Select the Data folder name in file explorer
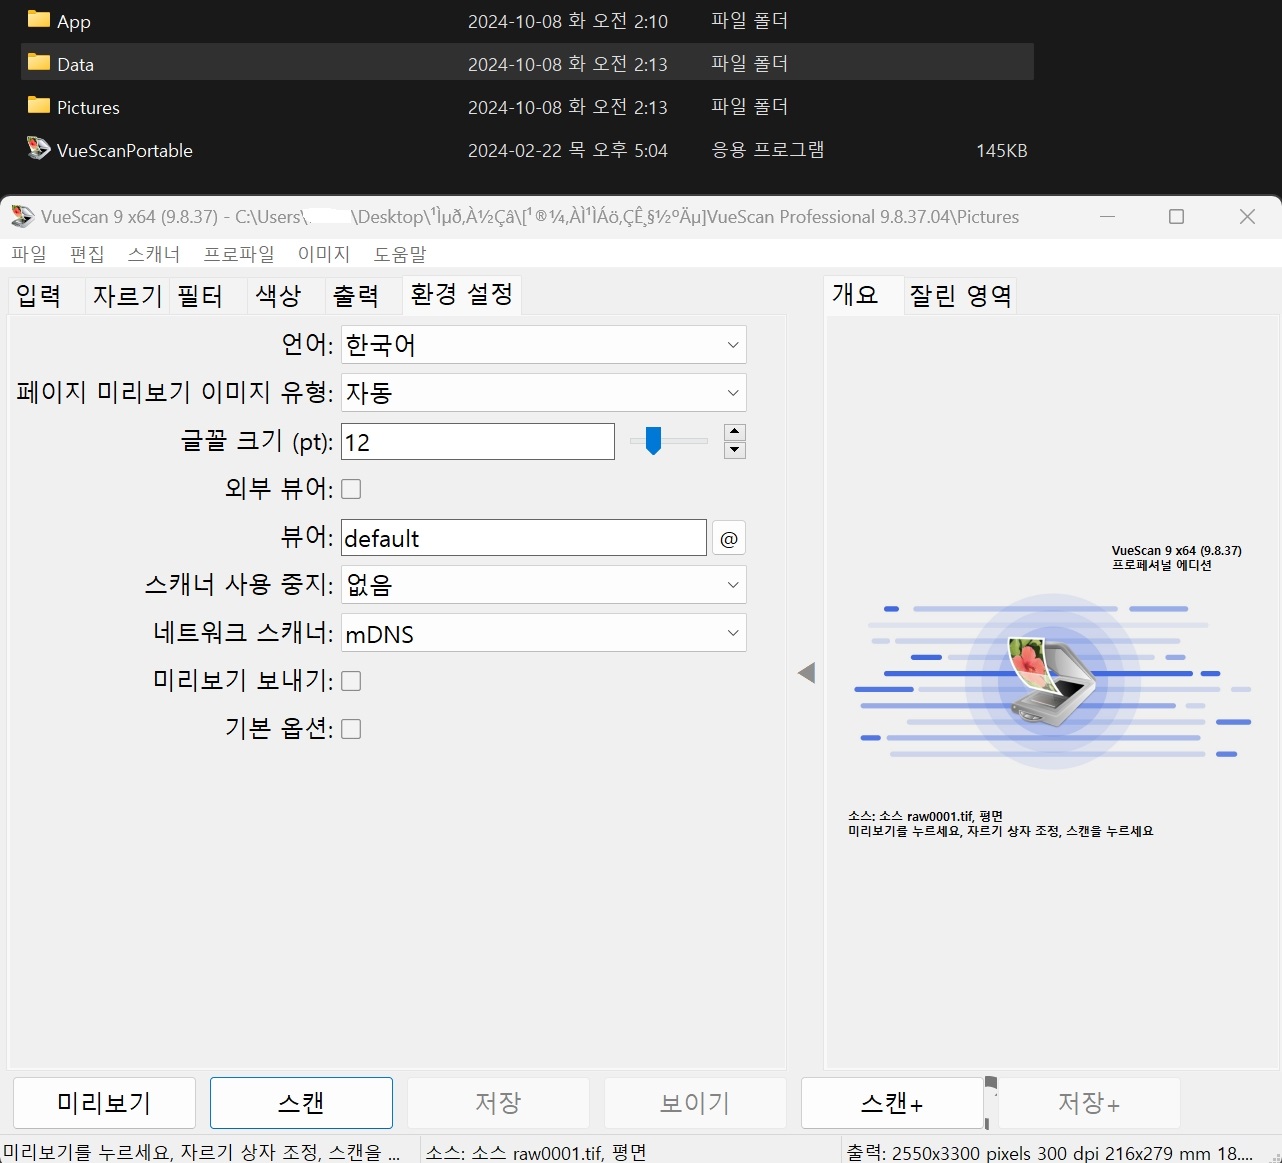The height and width of the screenshot is (1163, 1282). pos(75,64)
